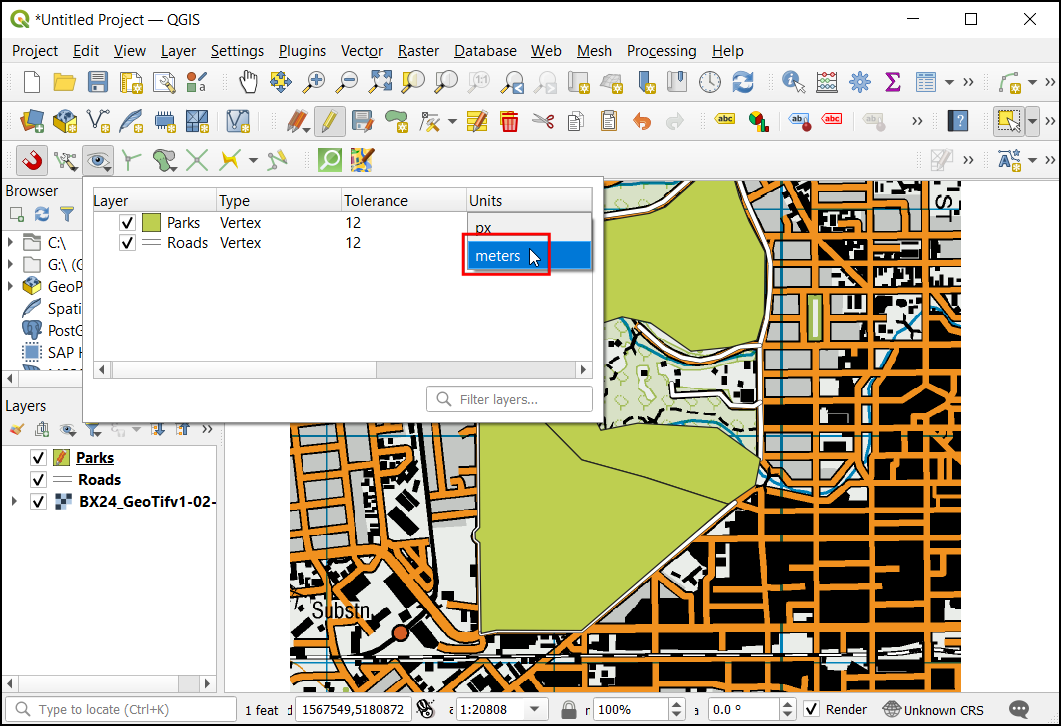Toggle Roads layer visibility in Layers panel
The image size is (1061, 726).
coord(38,480)
